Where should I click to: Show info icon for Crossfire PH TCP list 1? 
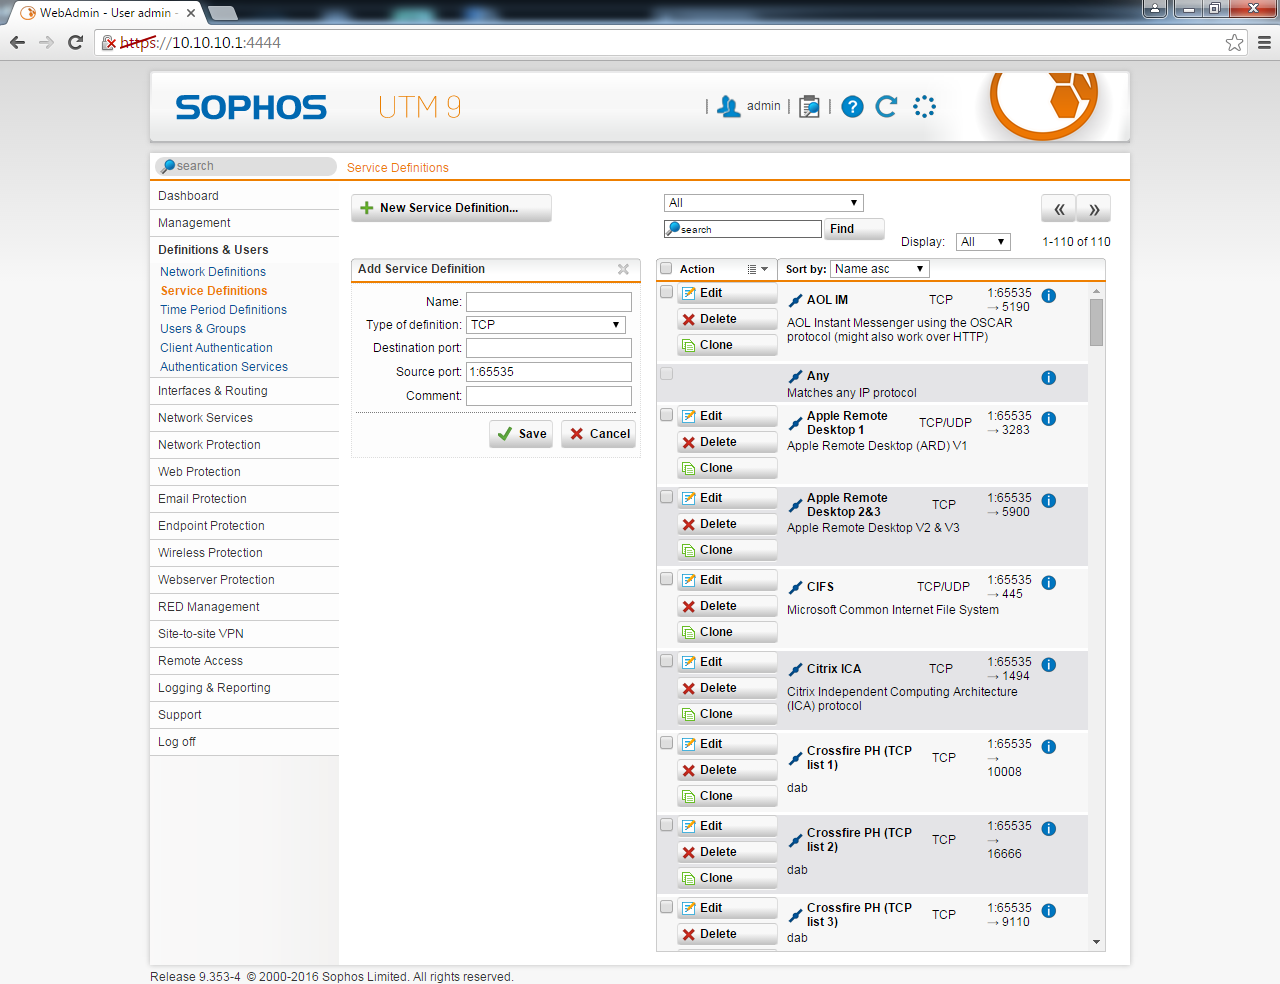click(x=1049, y=747)
